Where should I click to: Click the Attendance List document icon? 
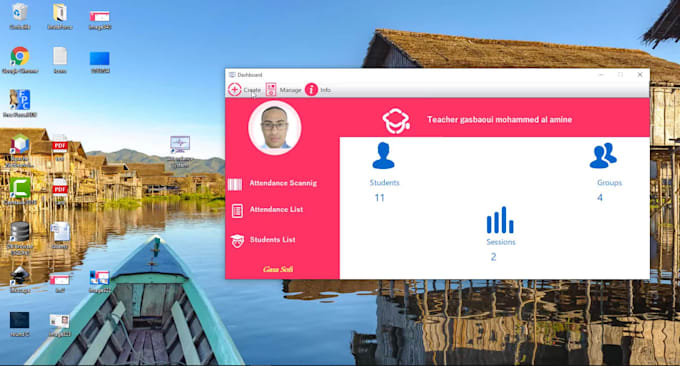pyautogui.click(x=237, y=211)
